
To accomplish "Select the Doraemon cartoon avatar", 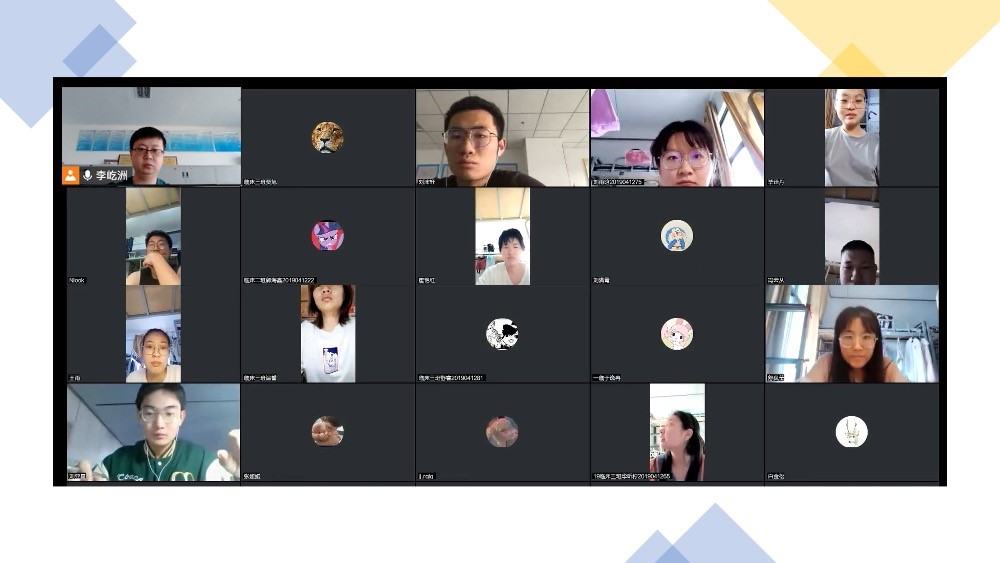I will [x=677, y=235].
